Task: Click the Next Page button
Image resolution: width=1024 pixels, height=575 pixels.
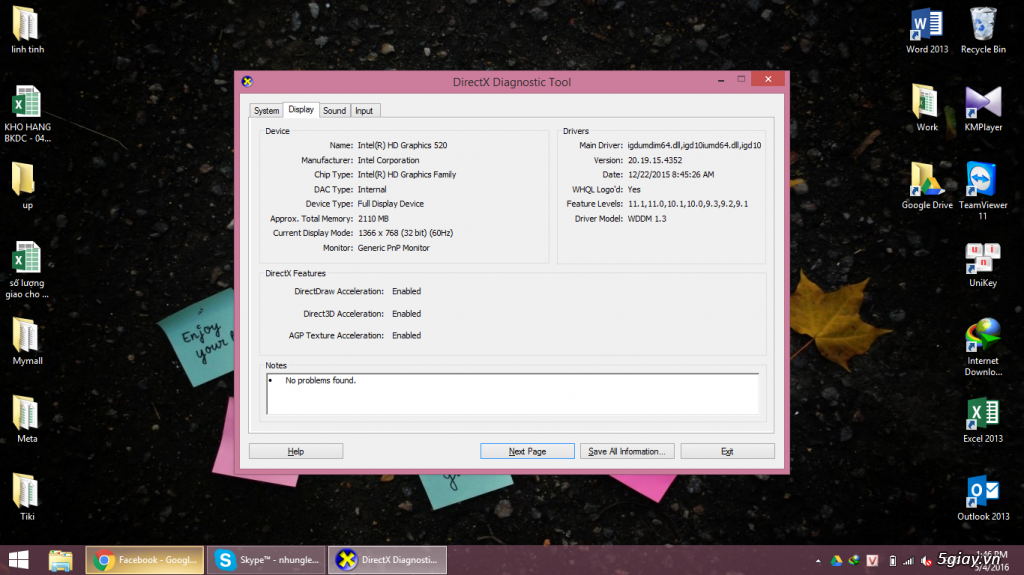Action: point(527,451)
